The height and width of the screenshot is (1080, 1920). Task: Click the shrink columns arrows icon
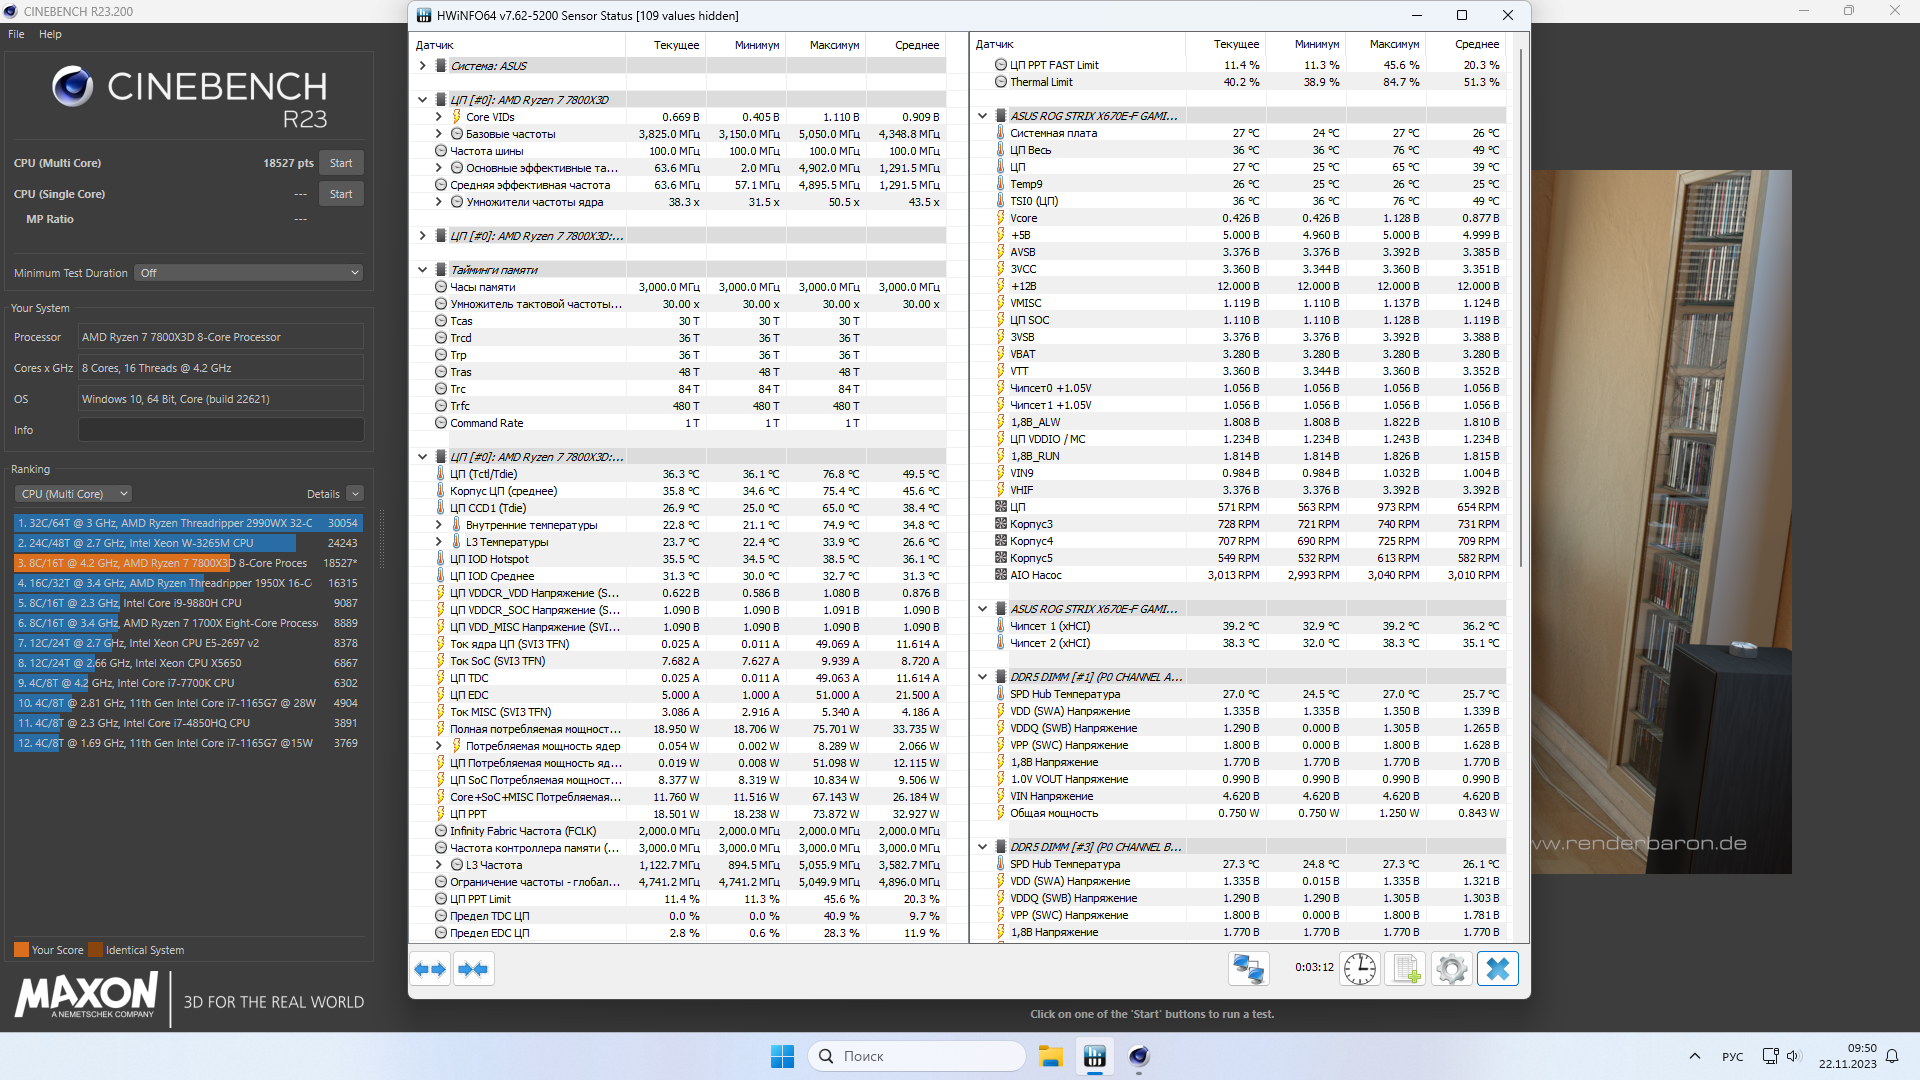click(473, 969)
